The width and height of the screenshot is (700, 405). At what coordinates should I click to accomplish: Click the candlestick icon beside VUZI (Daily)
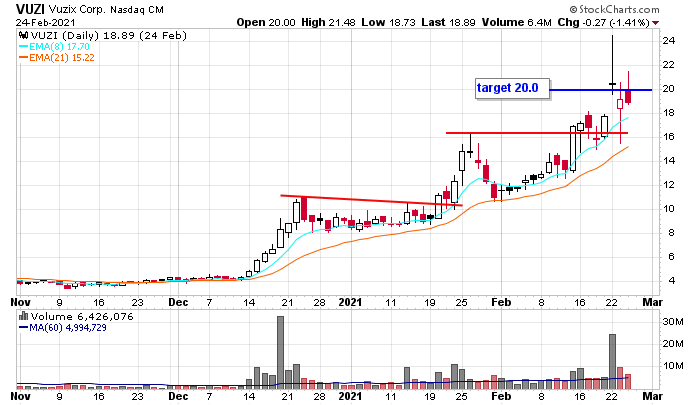23,36
